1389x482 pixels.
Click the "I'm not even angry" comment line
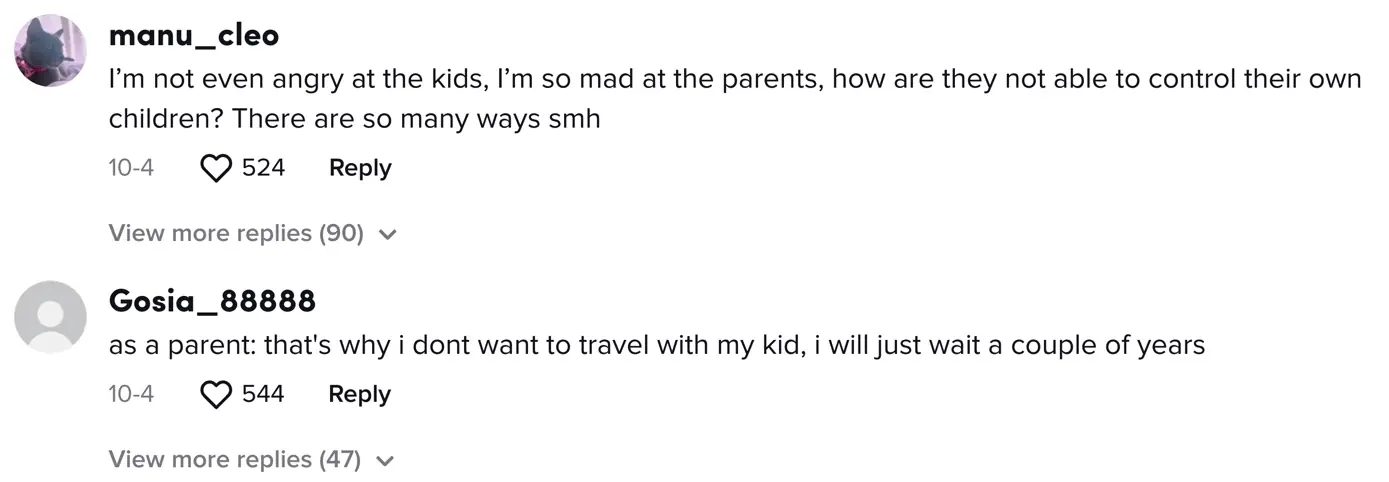pyautogui.click(x=300, y=80)
